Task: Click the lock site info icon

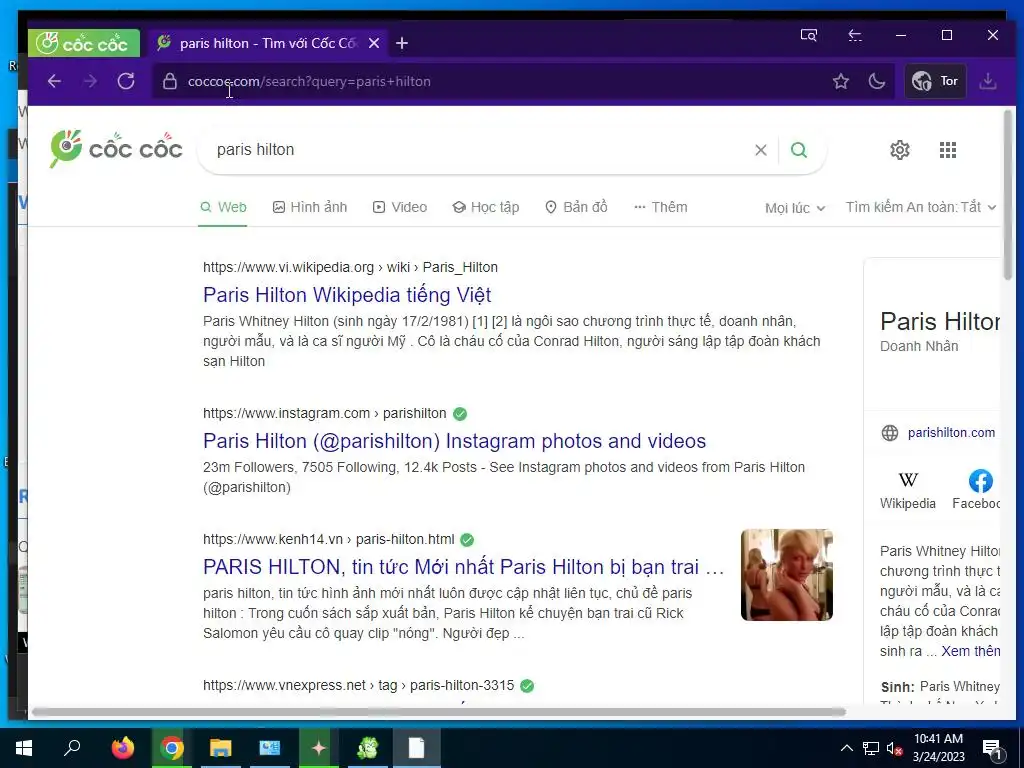Action: [170, 82]
